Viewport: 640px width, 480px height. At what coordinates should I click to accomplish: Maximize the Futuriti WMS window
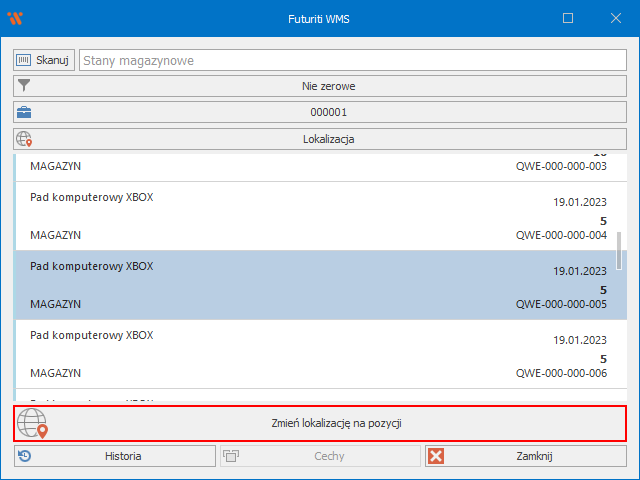pyautogui.click(x=568, y=18)
